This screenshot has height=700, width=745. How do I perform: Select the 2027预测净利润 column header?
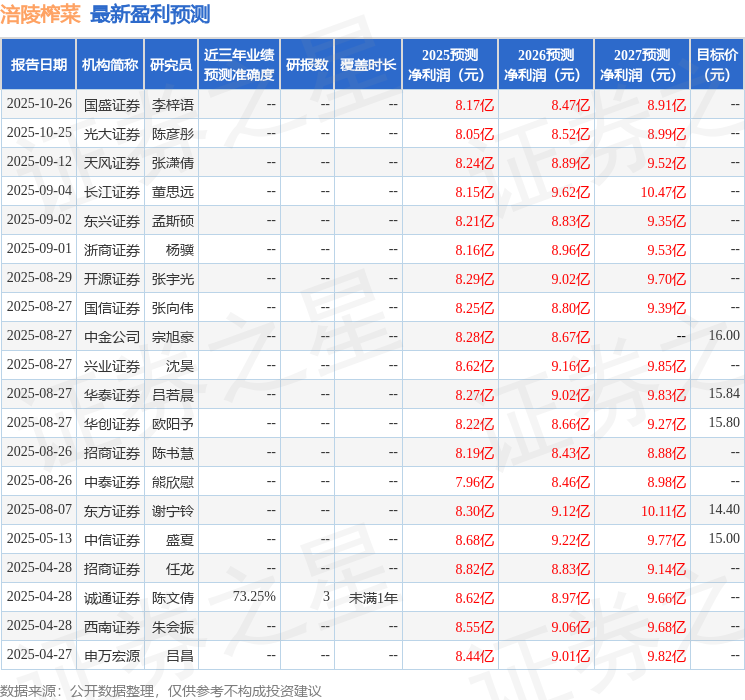coord(642,65)
